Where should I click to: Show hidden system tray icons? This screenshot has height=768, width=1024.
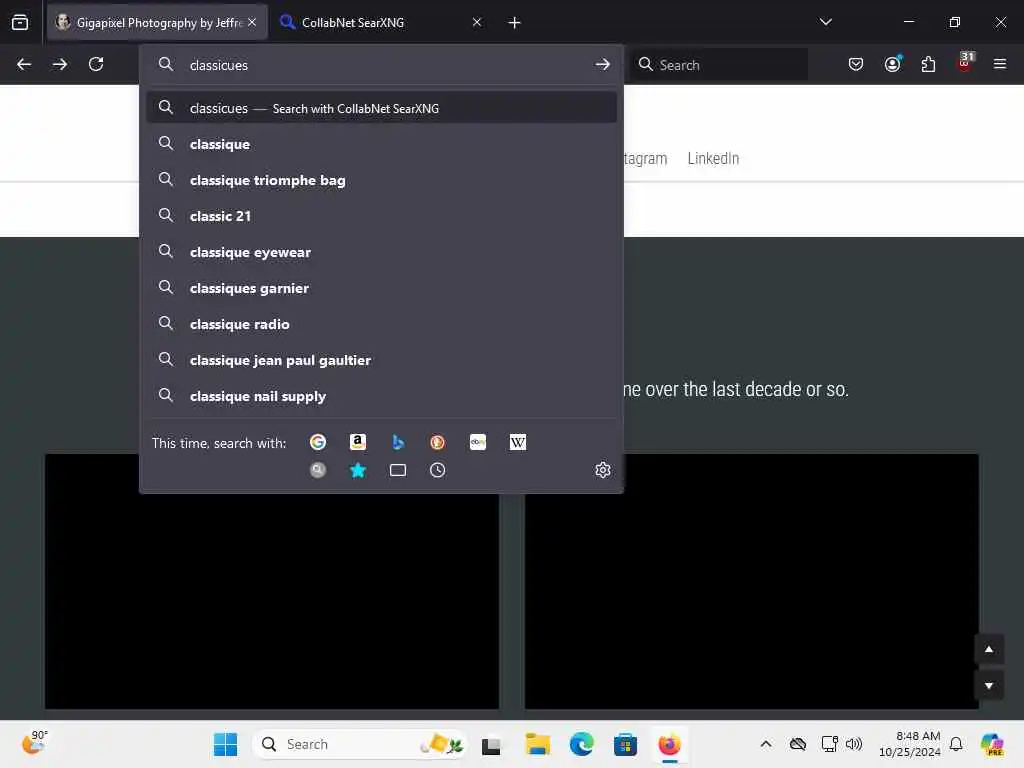pyautogui.click(x=766, y=744)
